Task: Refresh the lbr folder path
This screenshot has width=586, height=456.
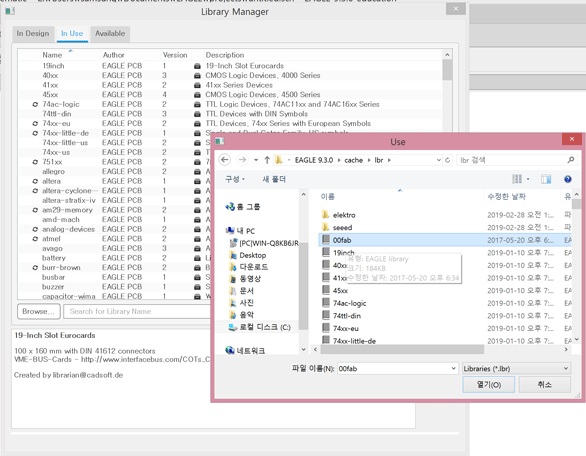Action: tap(447, 160)
